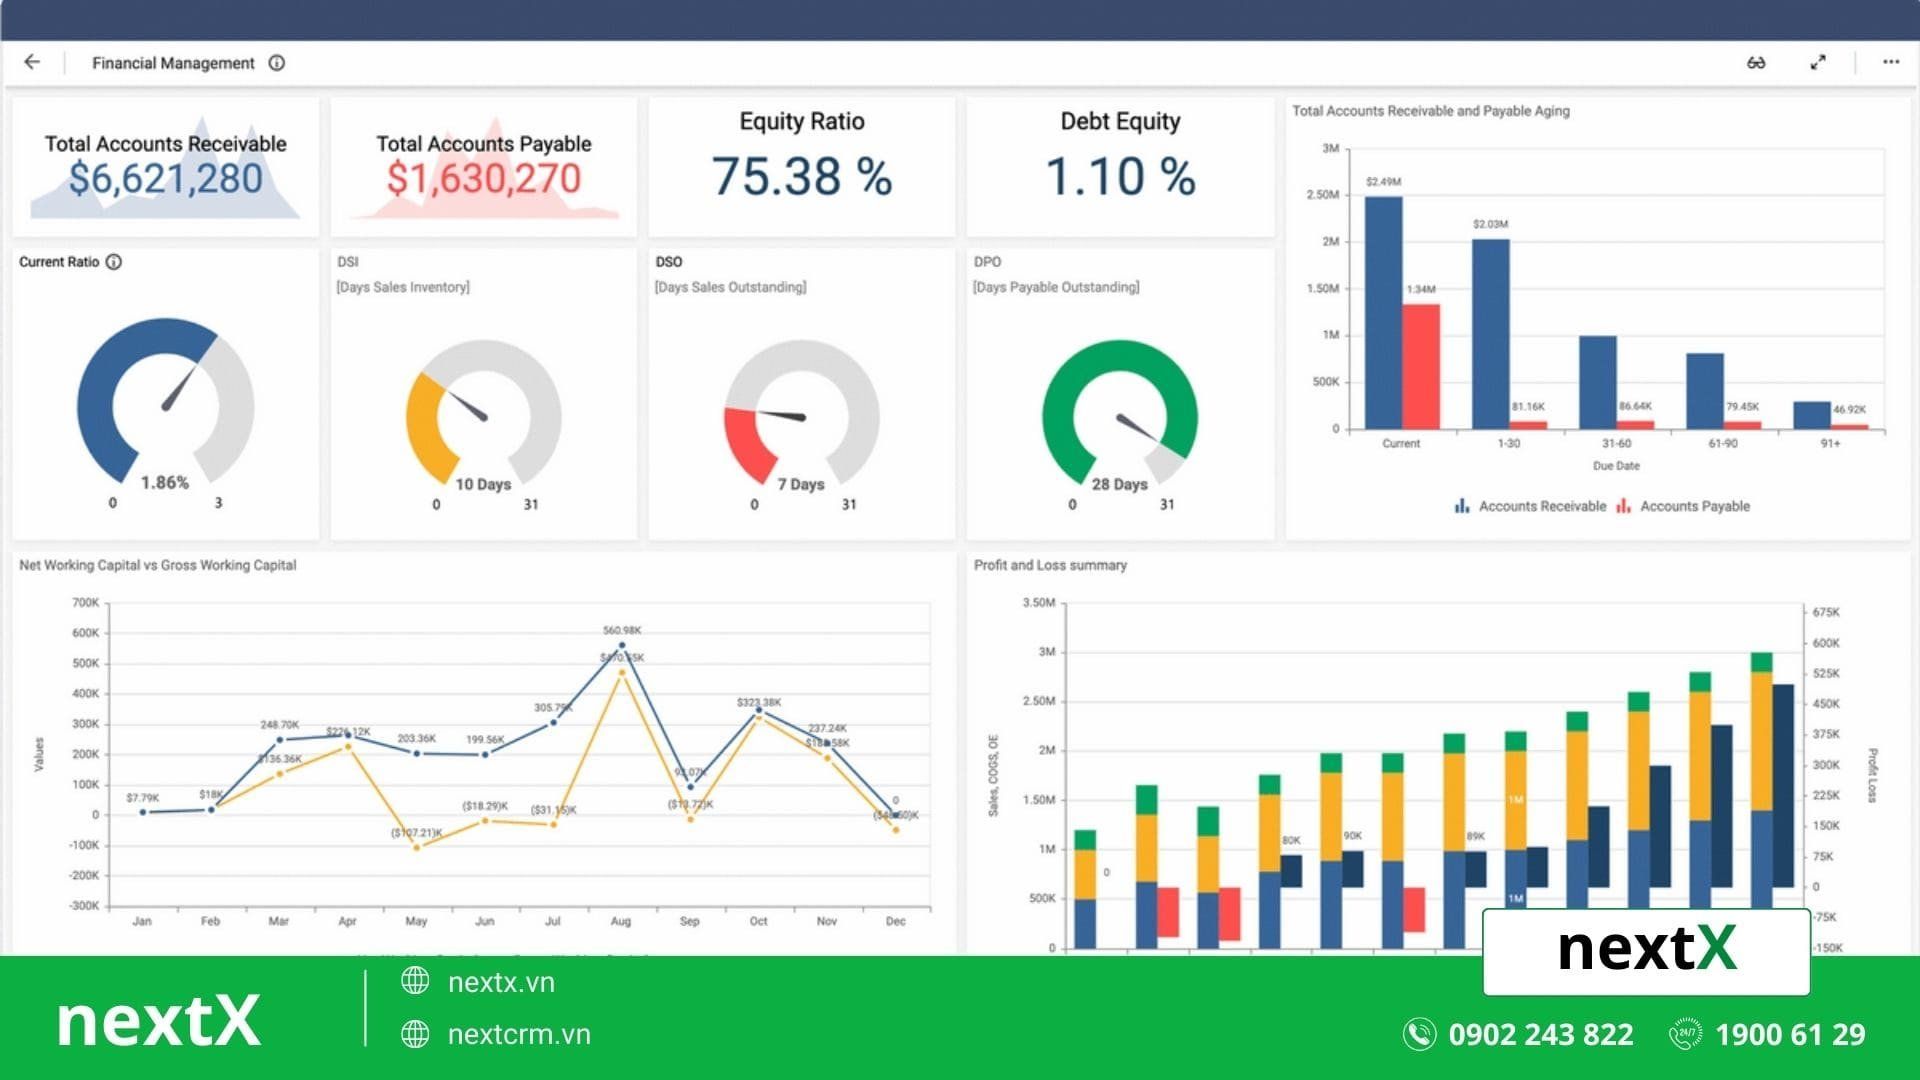Click the Total Accounts Receivable card
The height and width of the screenshot is (1080, 1920).
[166, 166]
